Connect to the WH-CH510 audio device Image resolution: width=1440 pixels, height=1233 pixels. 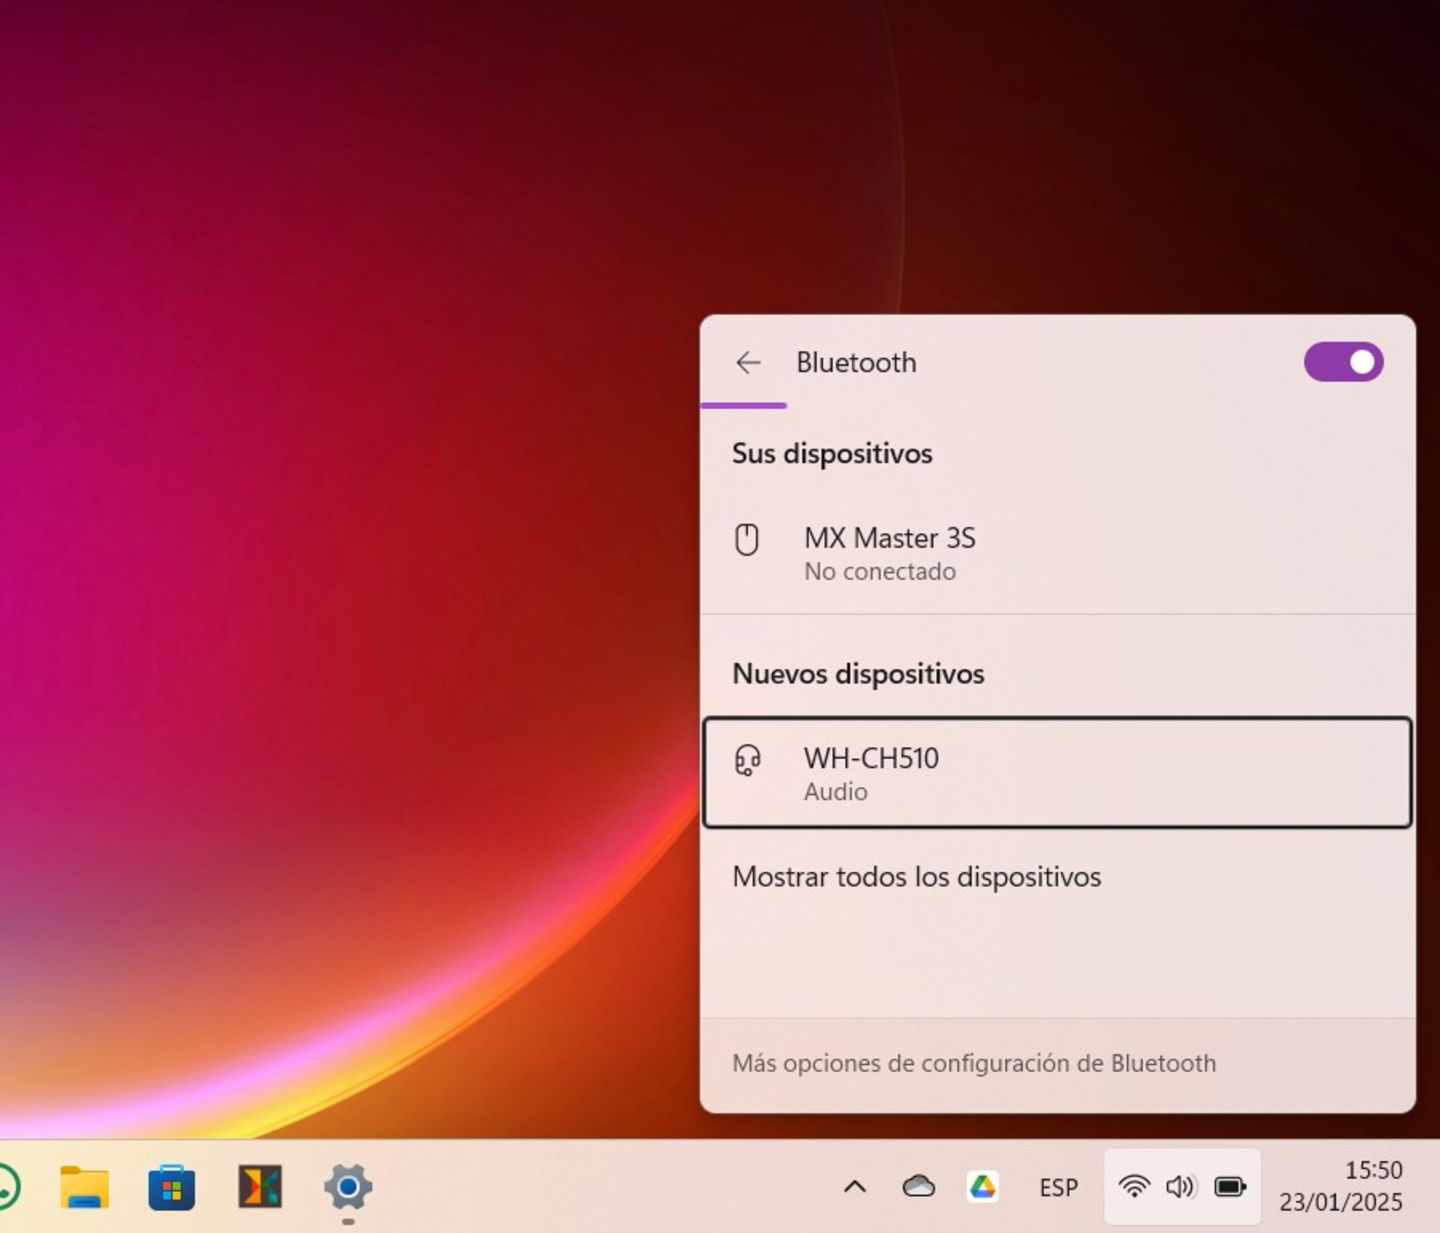coord(1058,773)
